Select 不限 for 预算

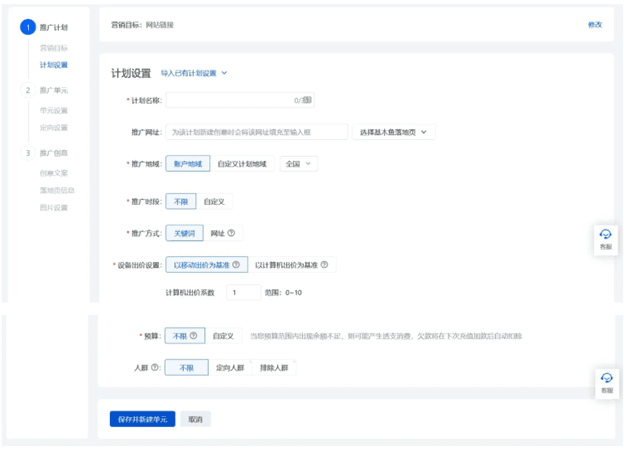pyautogui.click(x=185, y=336)
